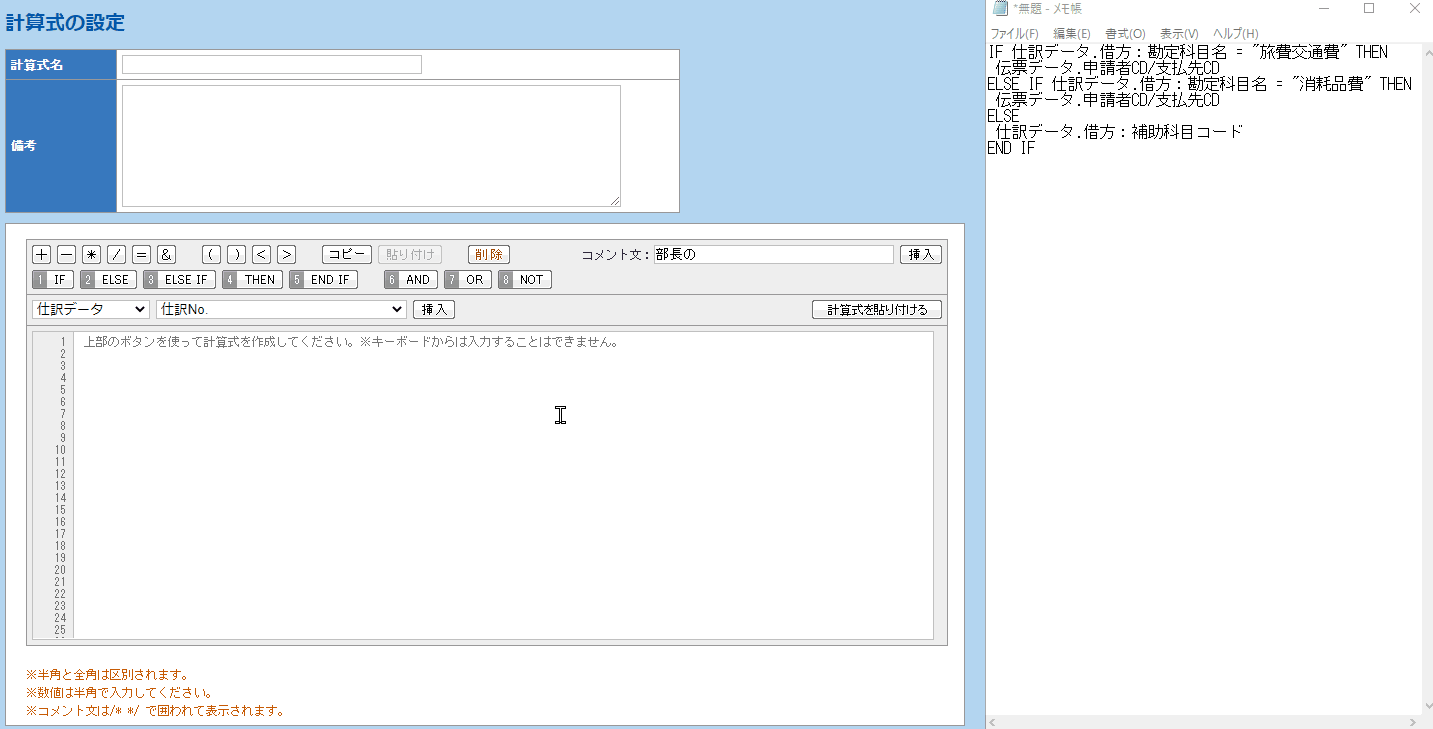
Task: Insert an opening parenthesis
Action: click(x=211, y=254)
